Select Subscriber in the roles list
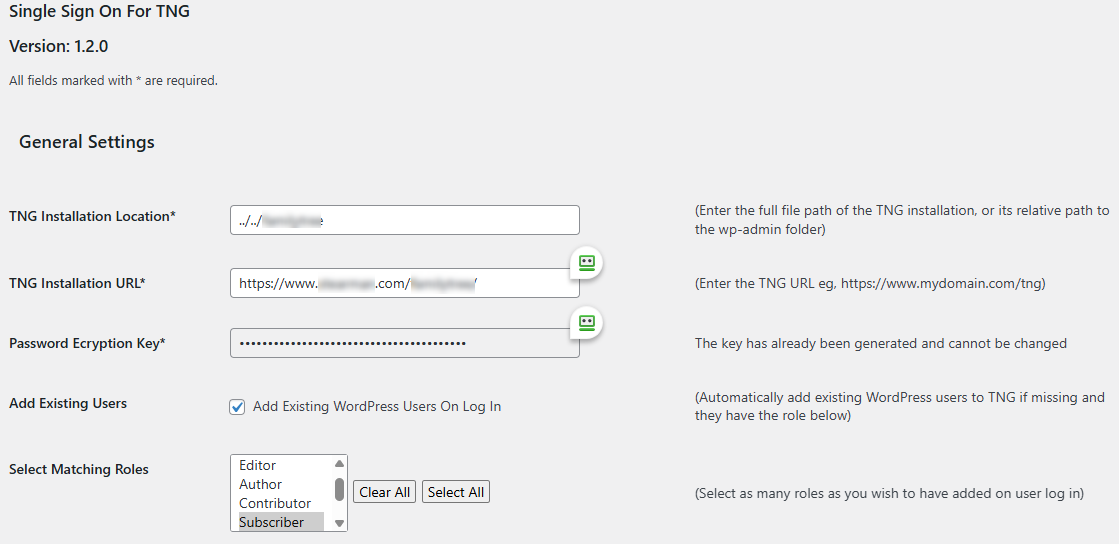The height and width of the screenshot is (544, 1119). pyautogui.click(x=281, y=522)
